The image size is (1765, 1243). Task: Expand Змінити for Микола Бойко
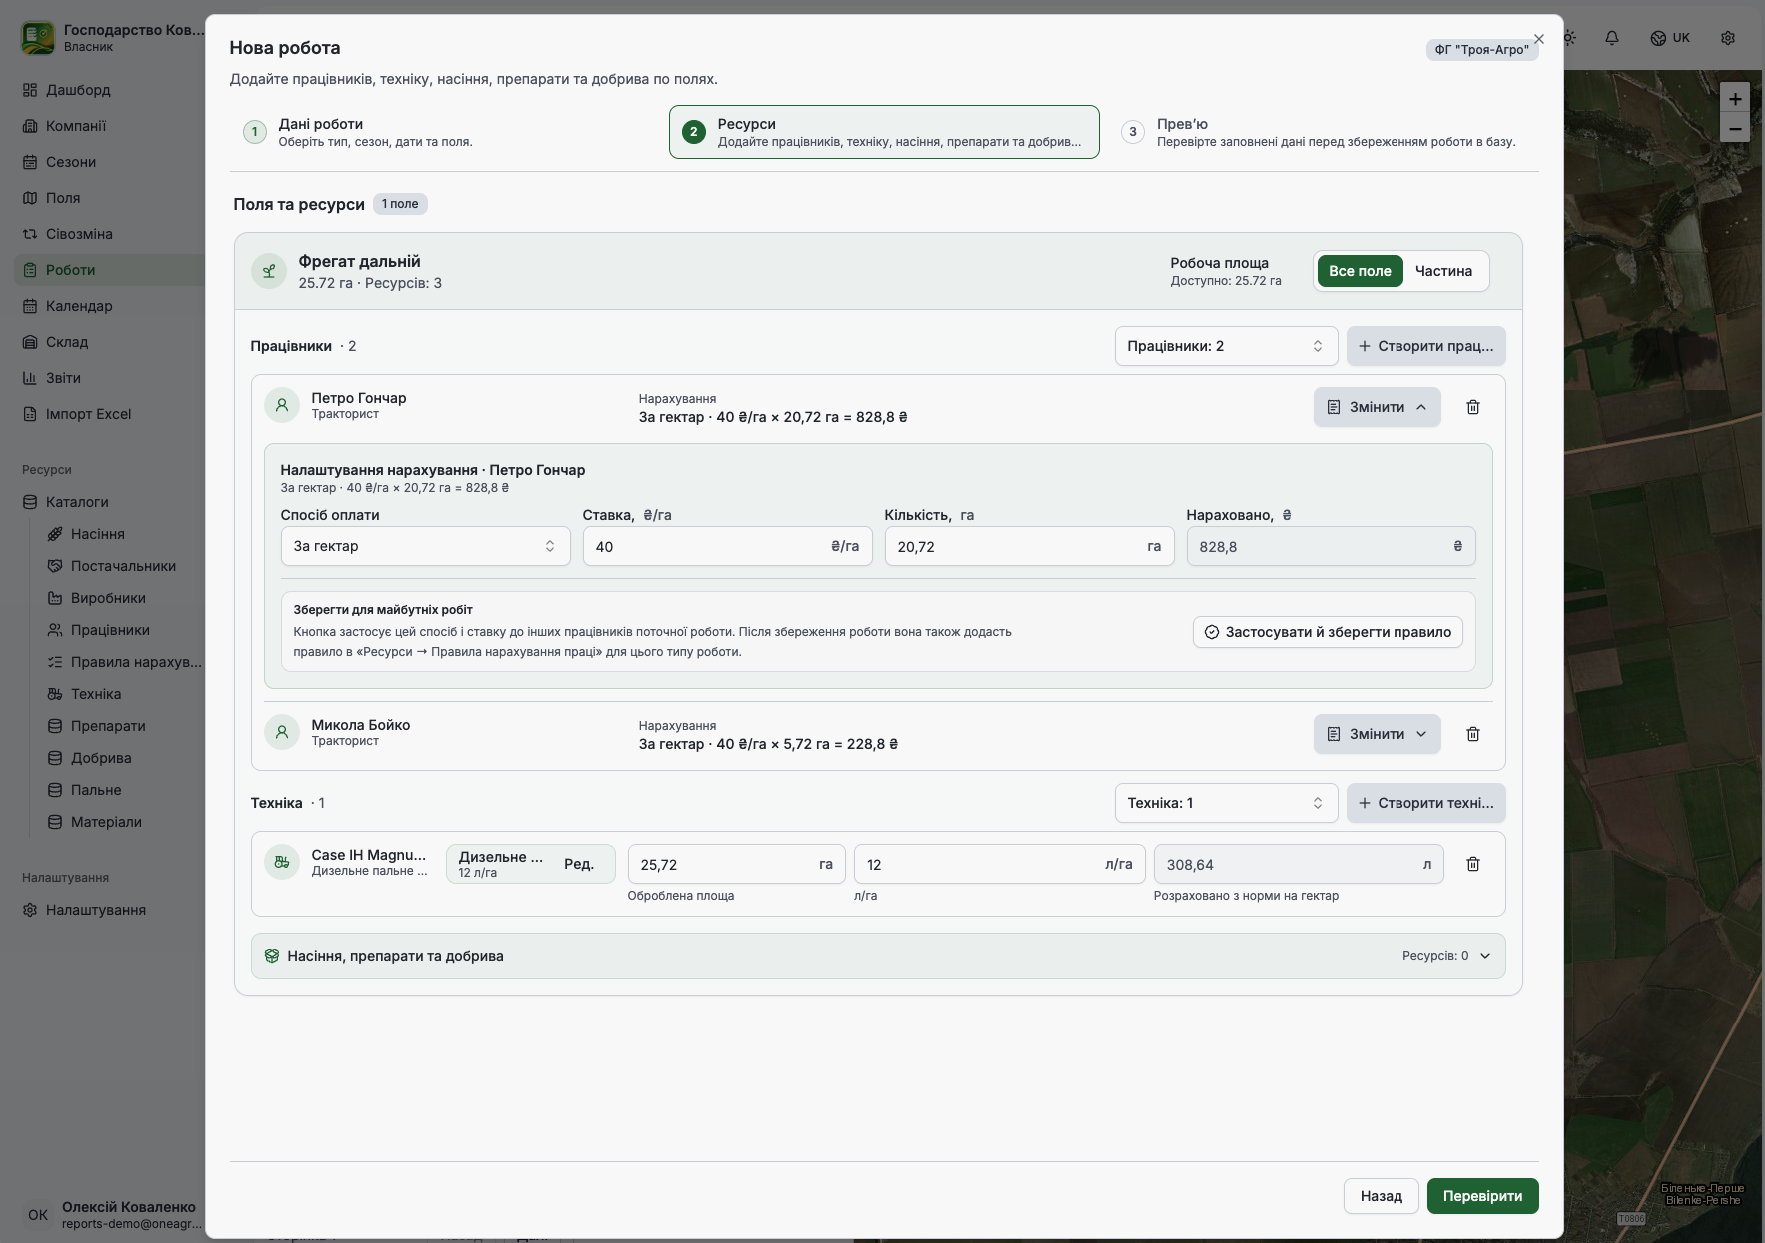tap(1377, 734)
